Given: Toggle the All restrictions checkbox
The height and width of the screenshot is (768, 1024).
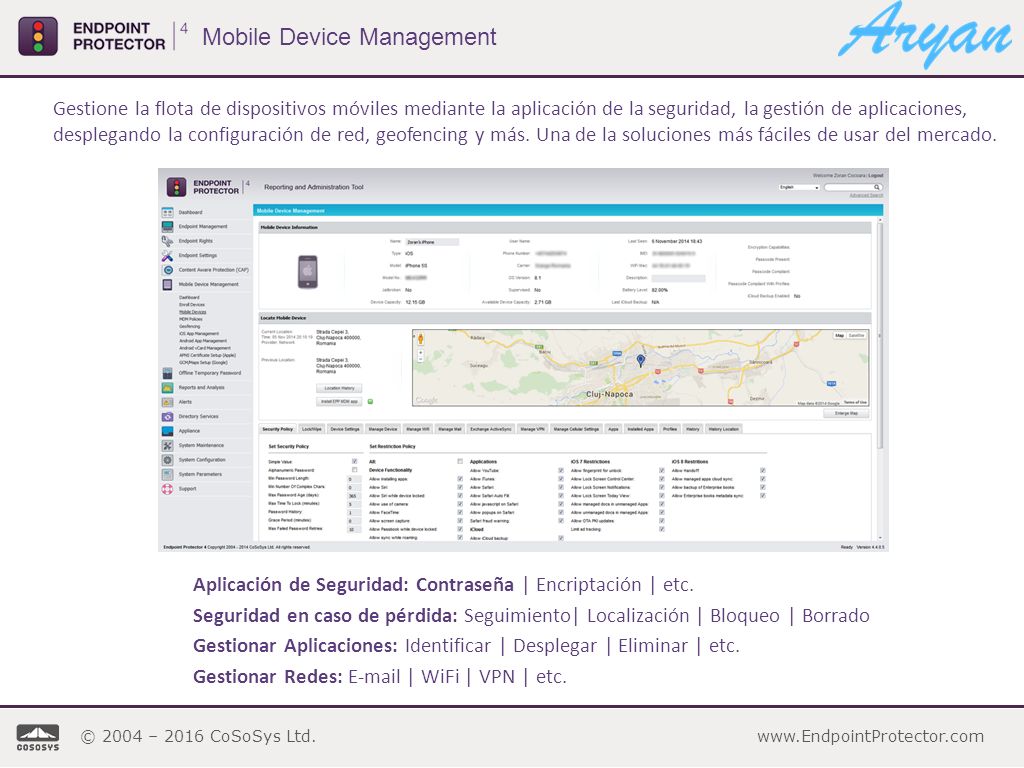Looking at the screenshot, I should pyautogui.click(x=460, y=462).
